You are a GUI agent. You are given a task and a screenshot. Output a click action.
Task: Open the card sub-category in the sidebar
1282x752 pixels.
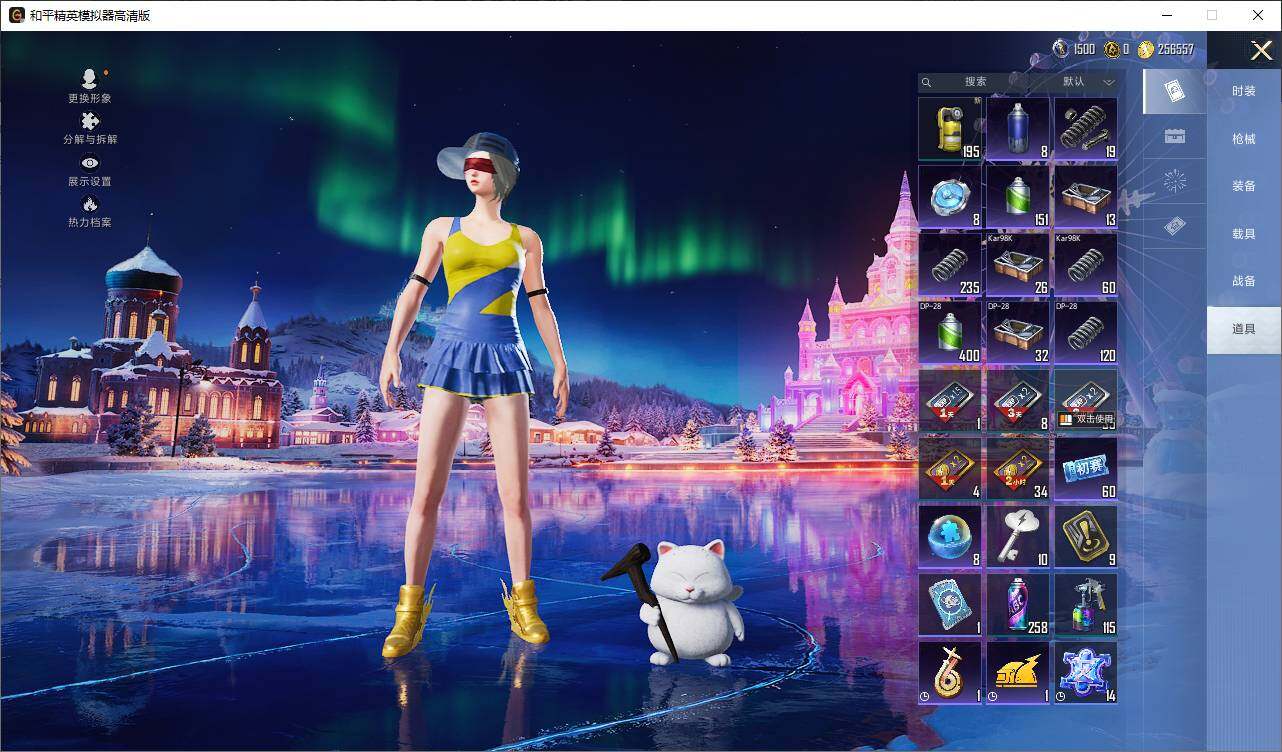(1175, 92)
